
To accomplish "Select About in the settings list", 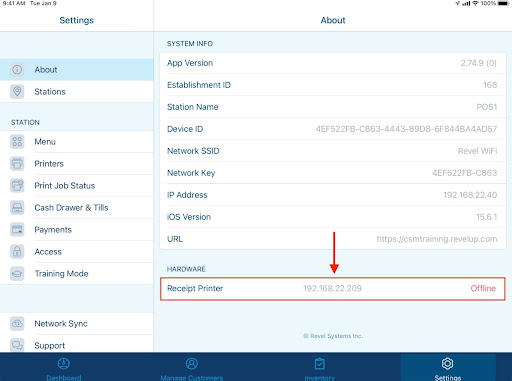I will point(77,70).
